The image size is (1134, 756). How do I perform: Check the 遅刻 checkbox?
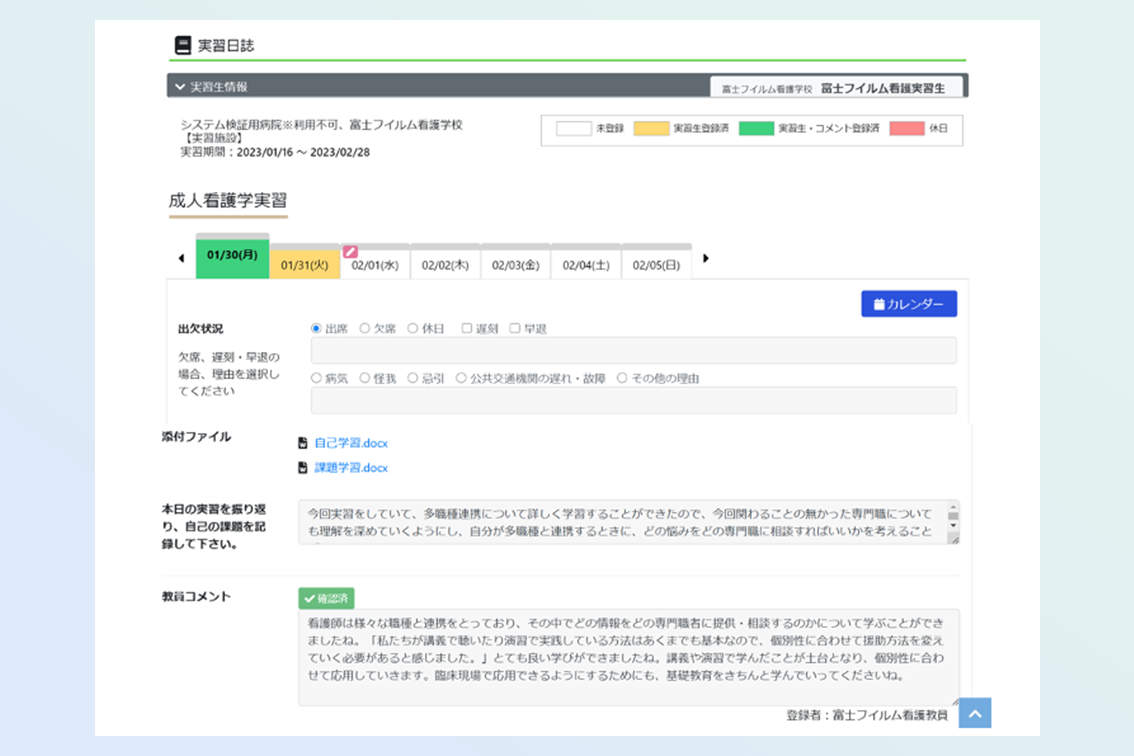467,328
